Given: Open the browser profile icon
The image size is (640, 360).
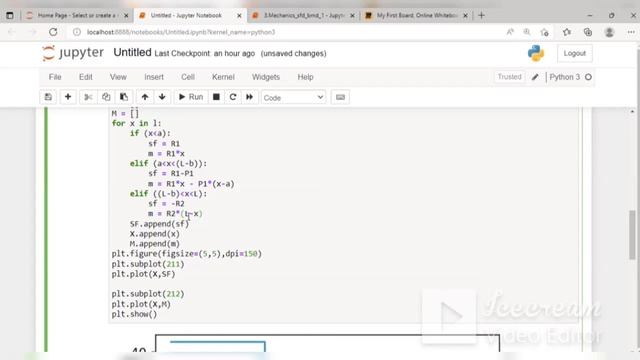Looking at the screenshot, I should tap(609, 32).
